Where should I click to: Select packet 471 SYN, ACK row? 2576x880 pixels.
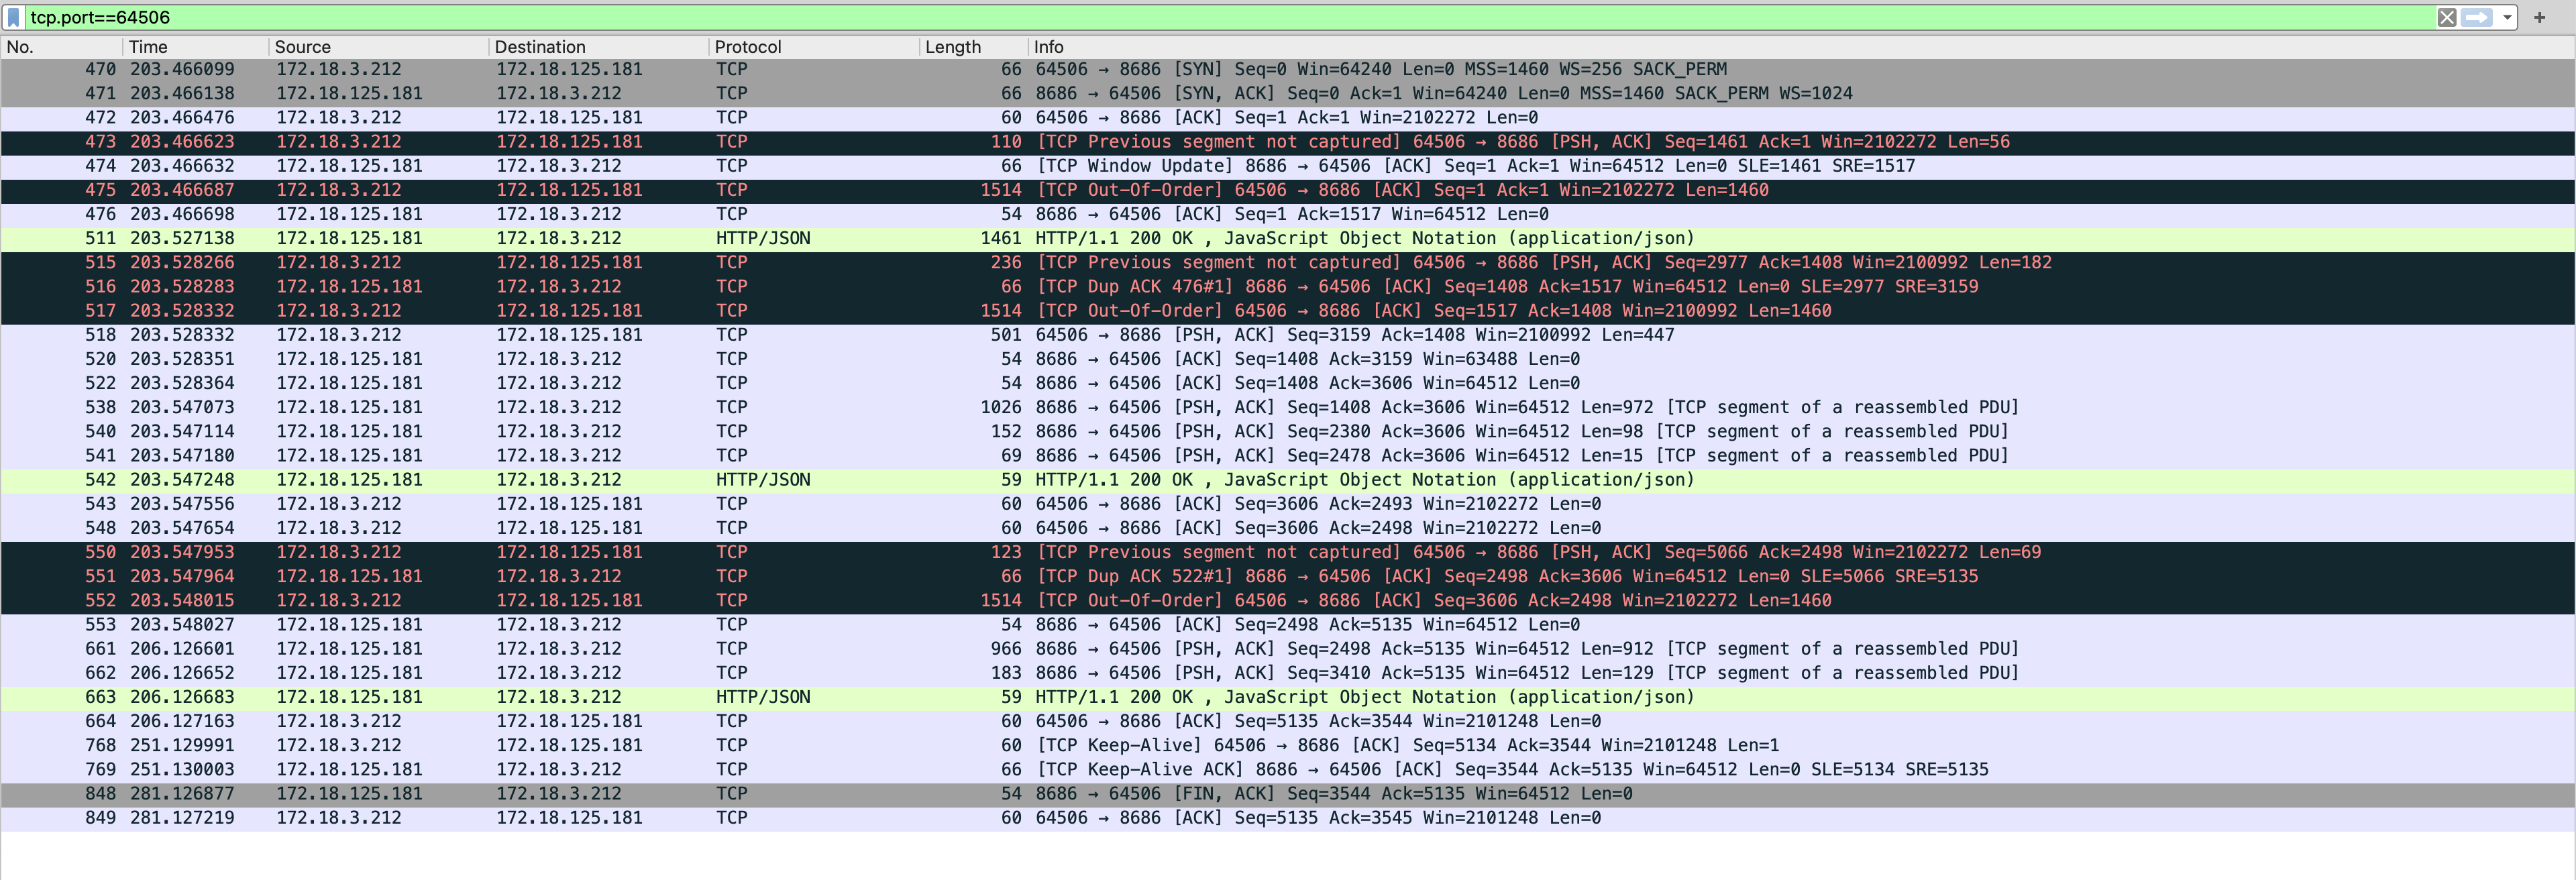point(1288,93)
